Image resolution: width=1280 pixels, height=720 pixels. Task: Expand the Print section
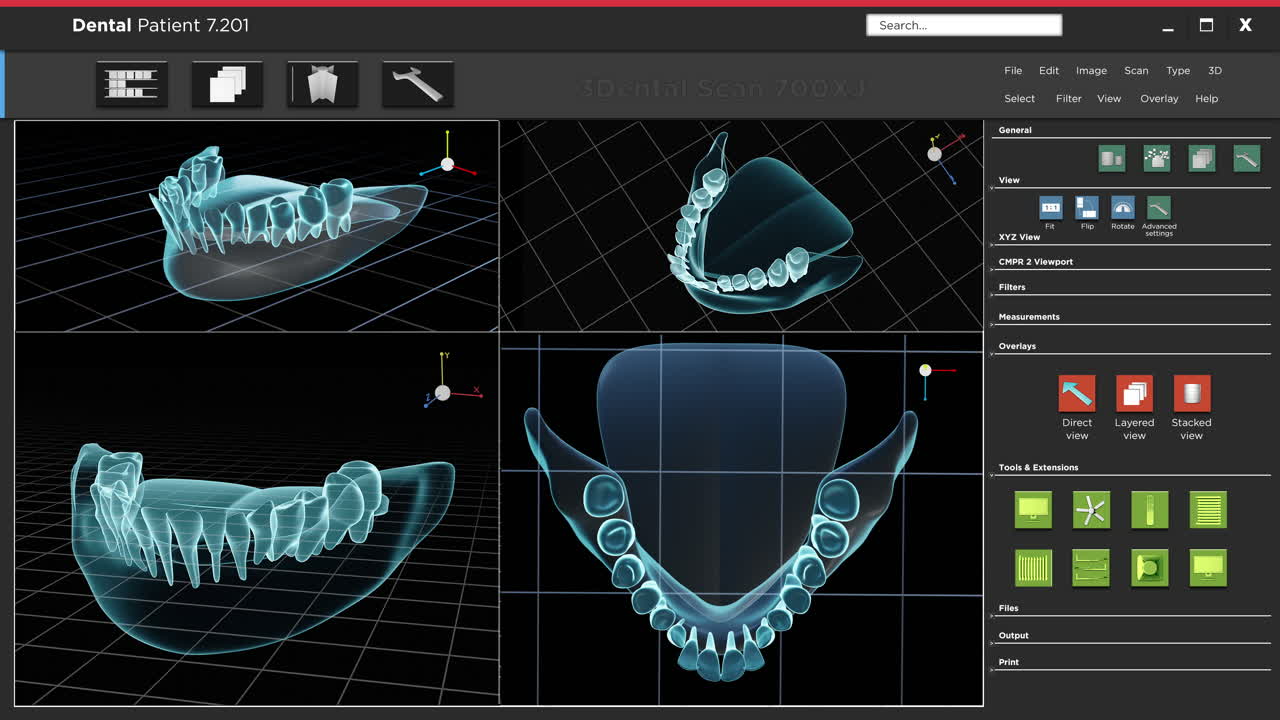(x=1008, y=661)
